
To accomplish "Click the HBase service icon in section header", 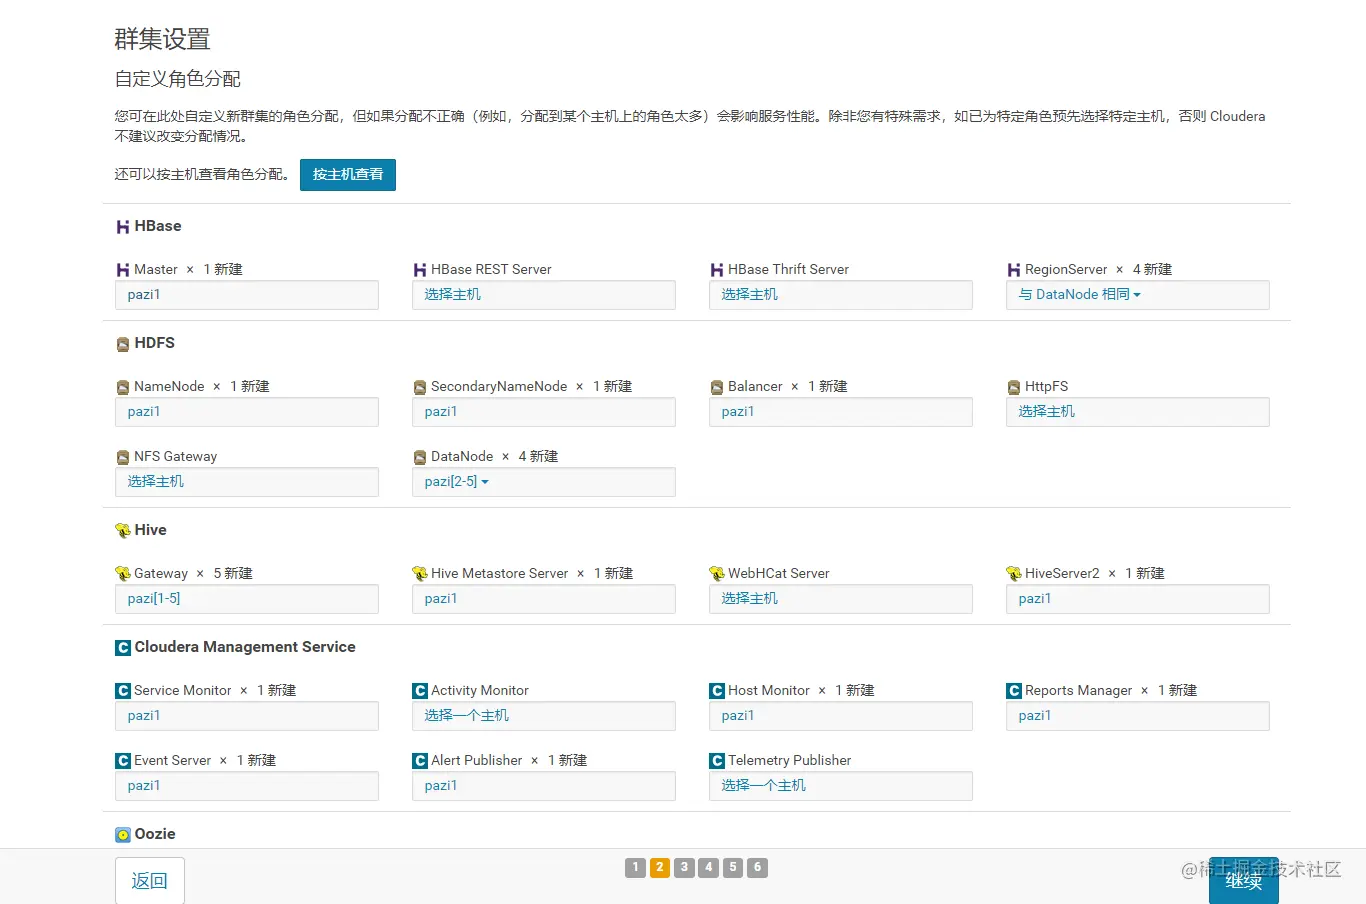I will [x=123, y=227].
